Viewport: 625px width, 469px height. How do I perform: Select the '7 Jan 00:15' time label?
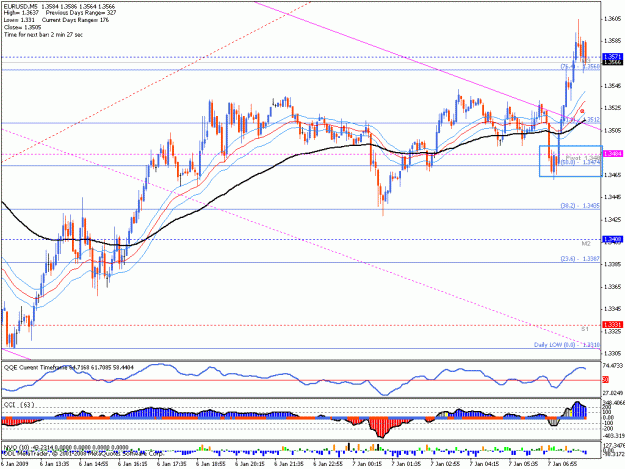tap(368, 464)
